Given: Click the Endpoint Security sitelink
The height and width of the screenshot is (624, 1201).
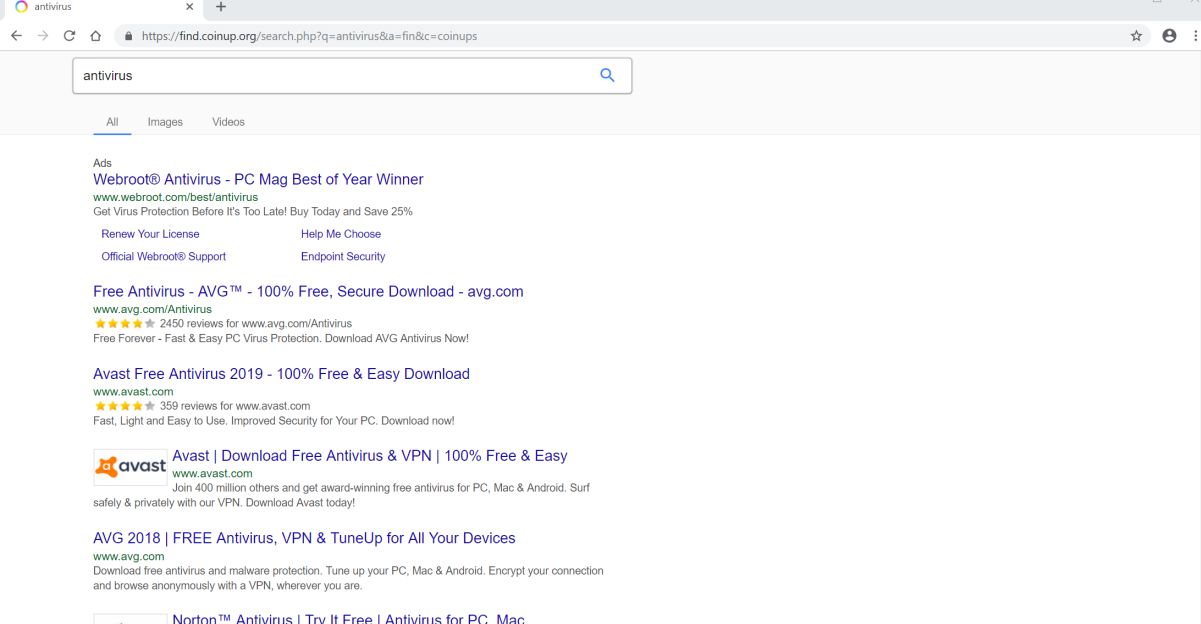Looking at the screenshot, I should pyautogui.click(x=343, y=257).
